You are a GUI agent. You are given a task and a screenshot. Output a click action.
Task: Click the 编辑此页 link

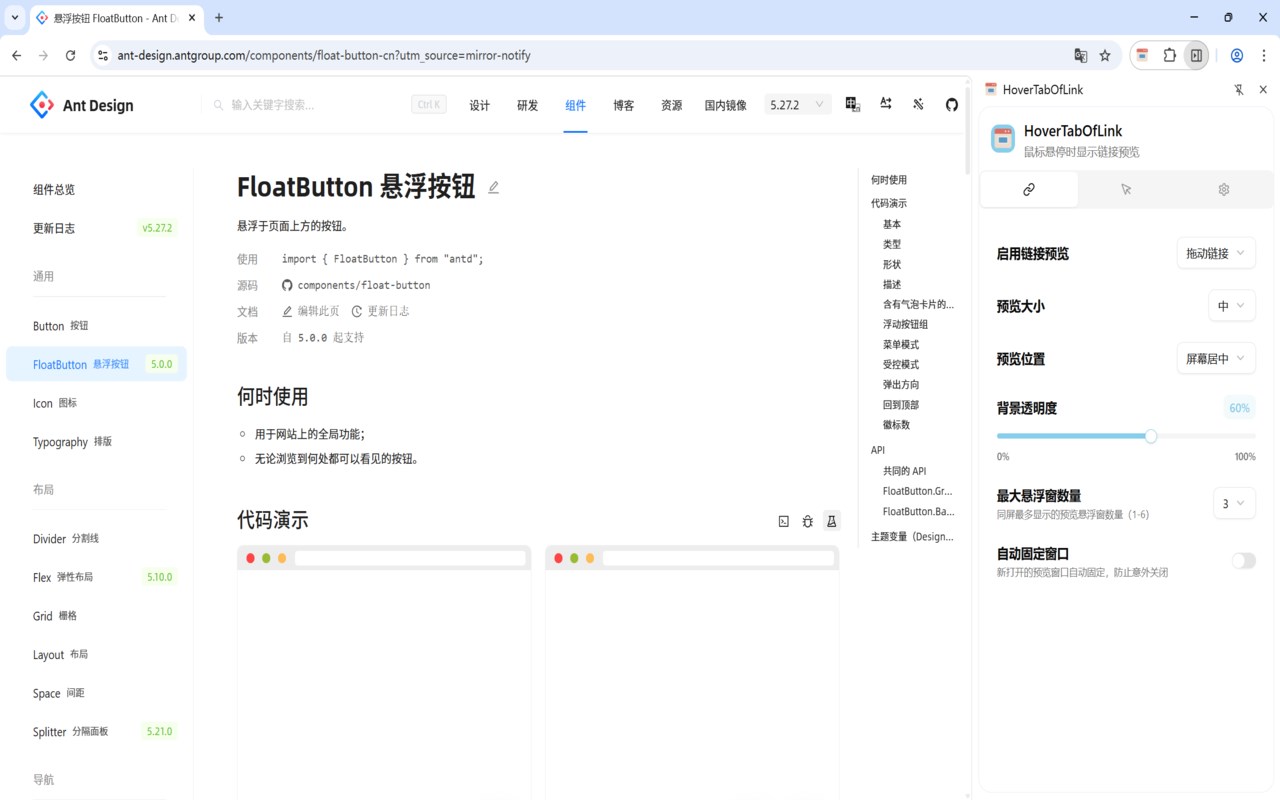pyautogui.click(x=311, y=311)
